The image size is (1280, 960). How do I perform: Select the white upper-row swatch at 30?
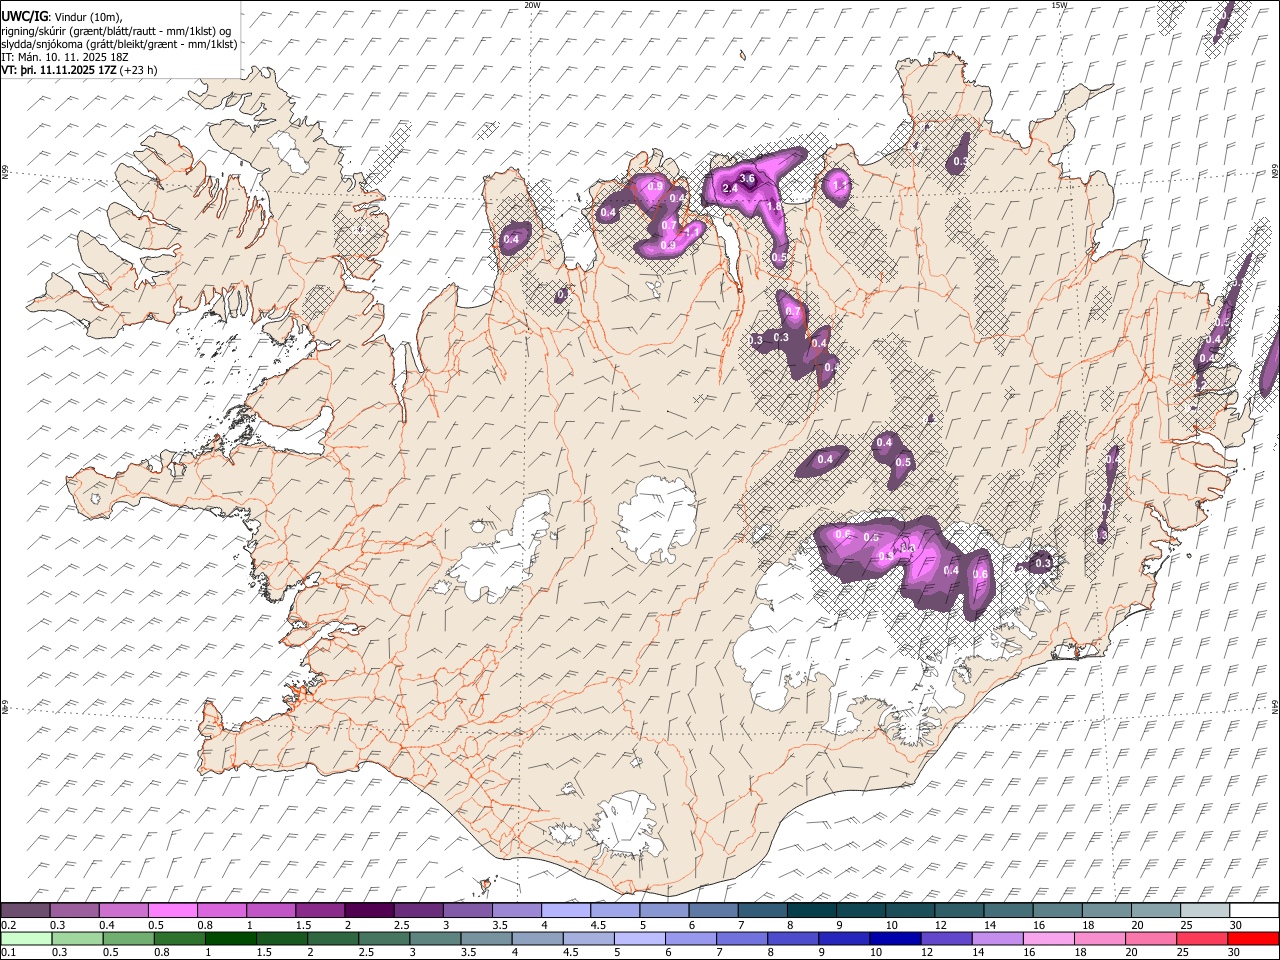coord(1253,910)
